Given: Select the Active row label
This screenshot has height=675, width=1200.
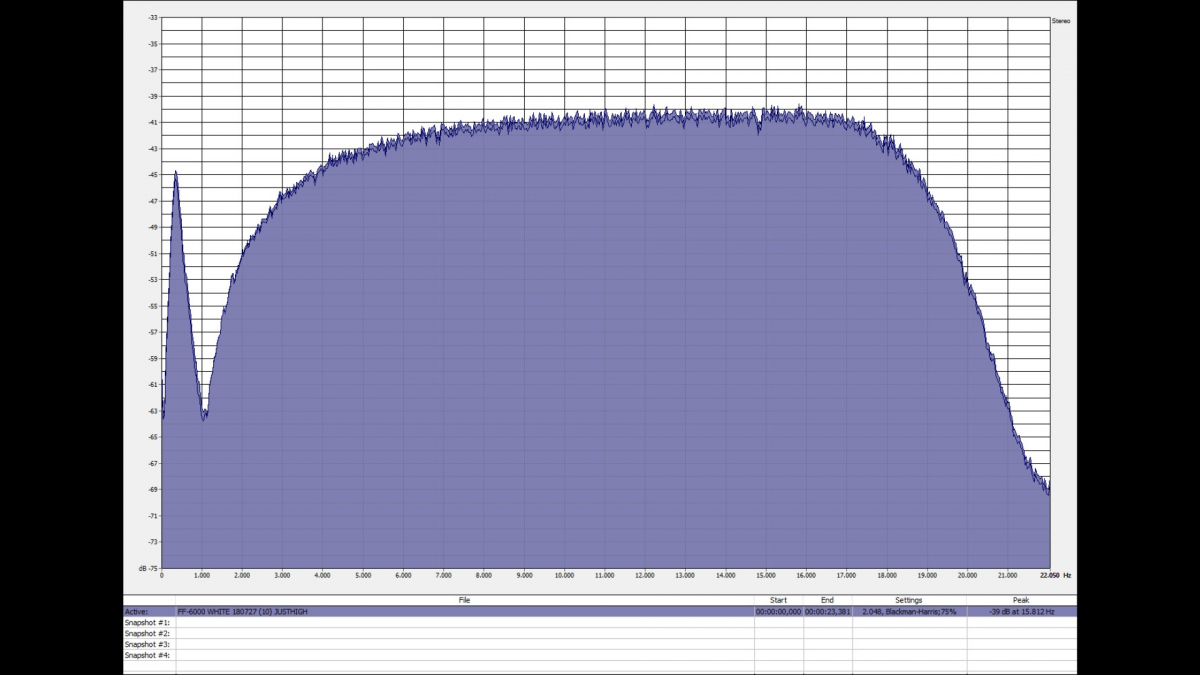Looking at the screenshot, I should (136, 611).
